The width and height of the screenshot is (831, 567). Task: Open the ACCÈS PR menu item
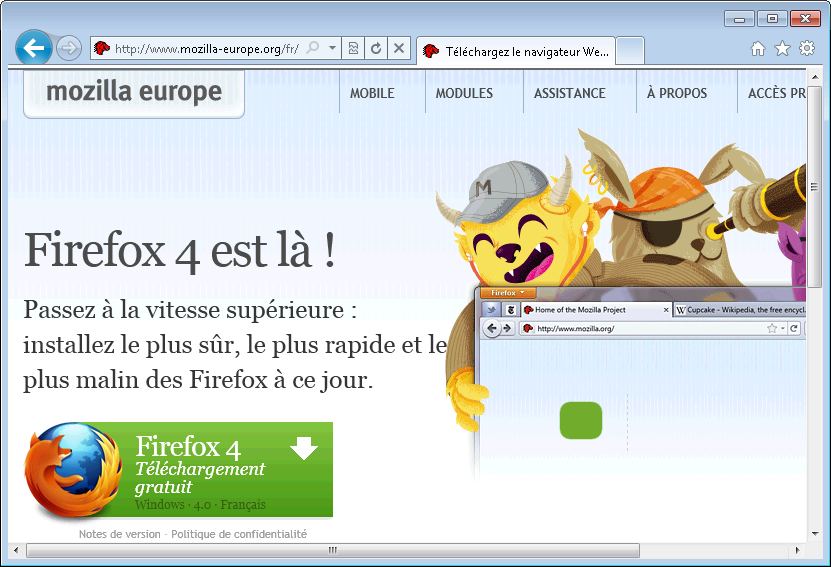[x=777, y=93]
